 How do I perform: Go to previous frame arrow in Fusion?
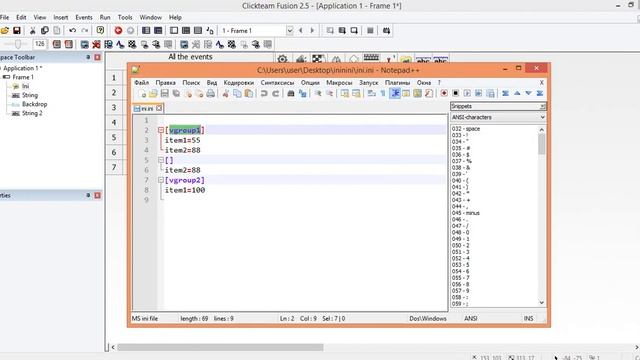301,31
